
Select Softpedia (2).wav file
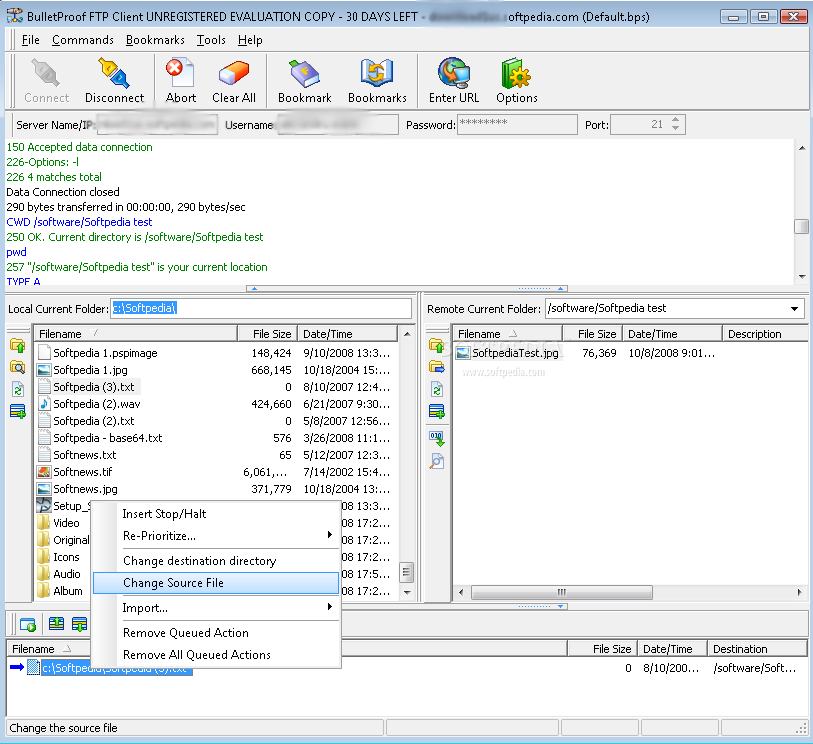89,404
